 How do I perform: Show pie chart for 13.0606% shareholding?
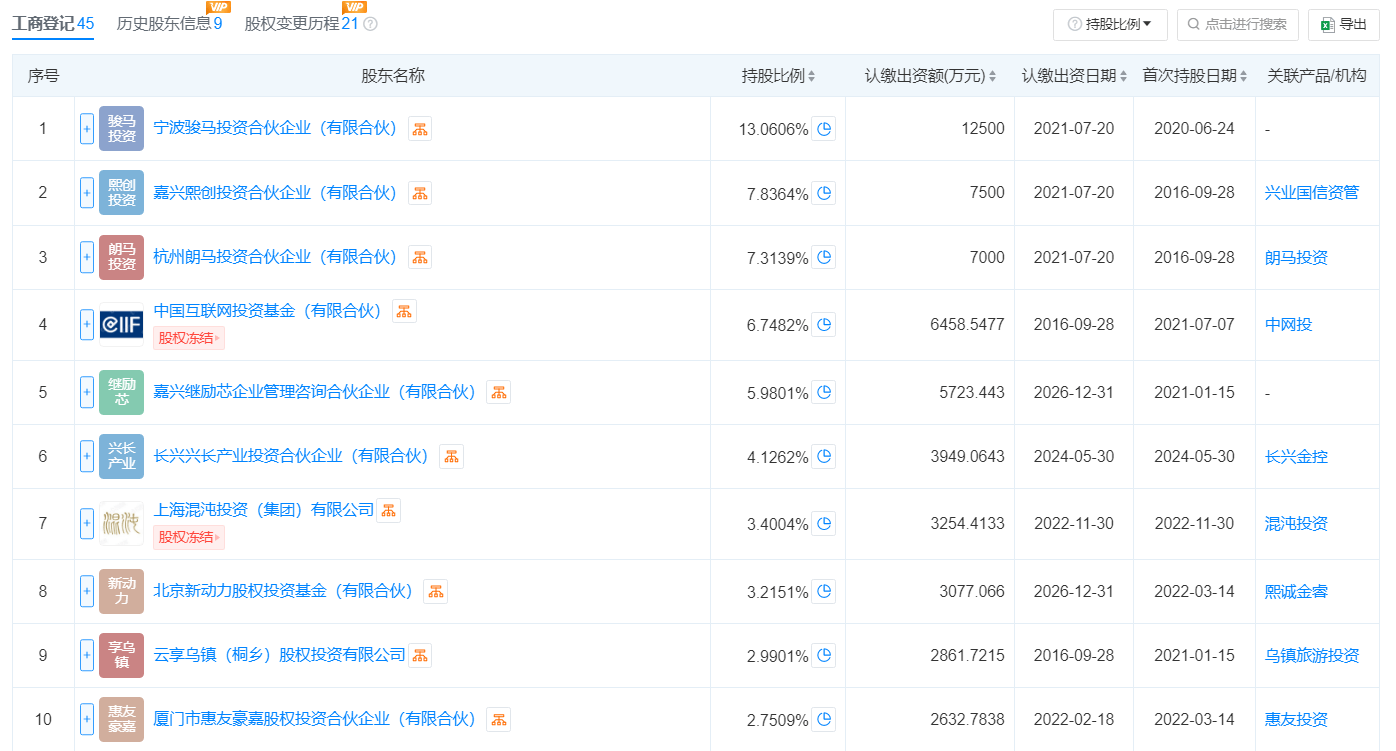pos(824,129)
